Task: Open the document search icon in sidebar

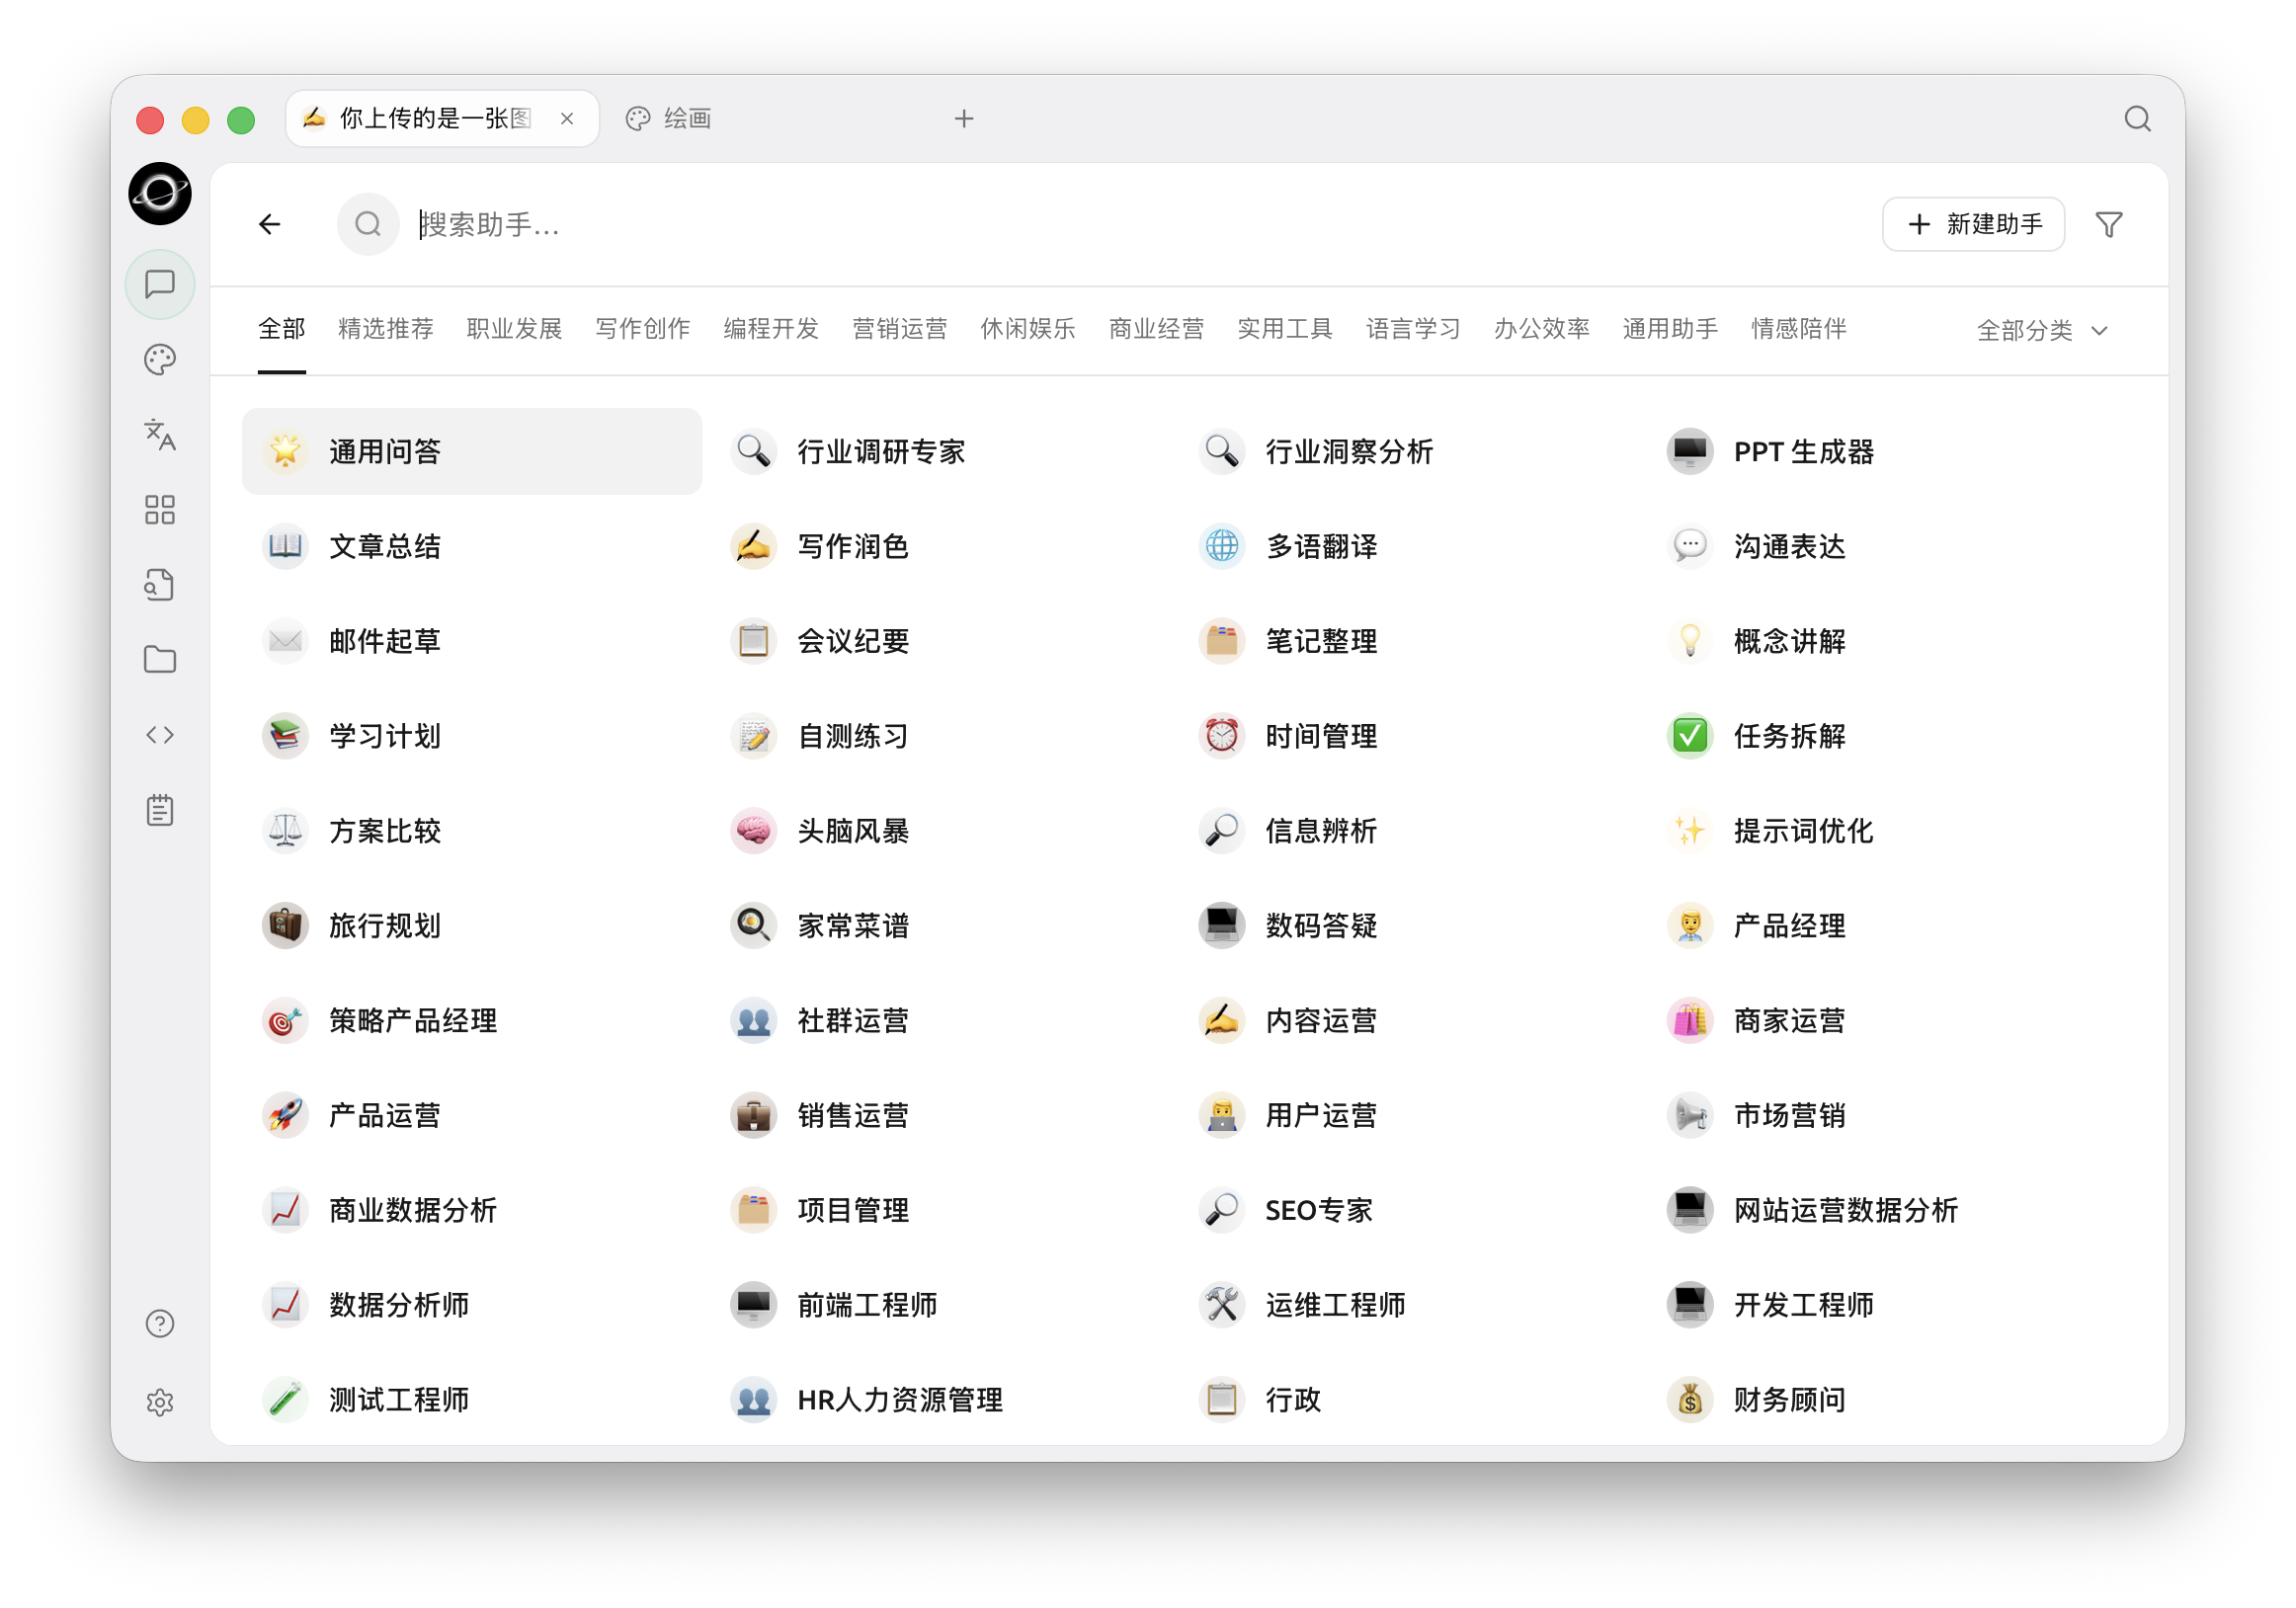Action: pyautogui.click(x=160, y=585)
